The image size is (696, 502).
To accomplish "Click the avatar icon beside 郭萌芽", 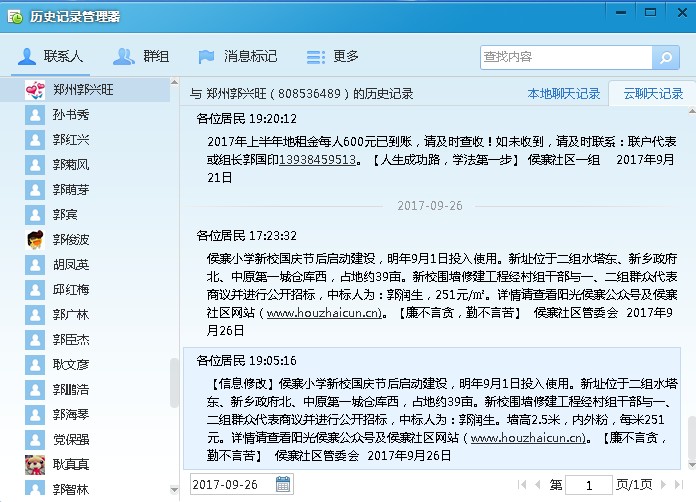I will (x=35, y=190).
